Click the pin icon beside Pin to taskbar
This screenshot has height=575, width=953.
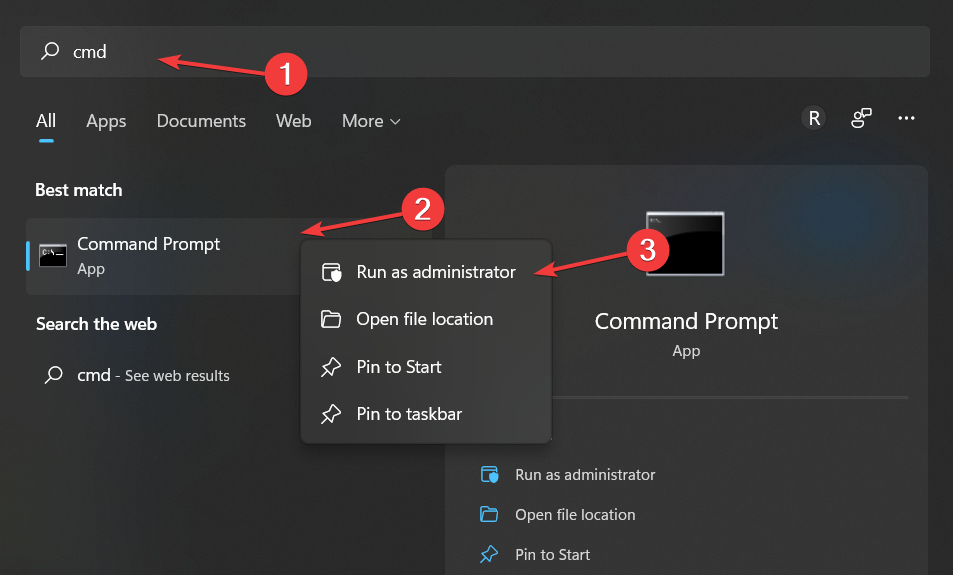[331, 414]
